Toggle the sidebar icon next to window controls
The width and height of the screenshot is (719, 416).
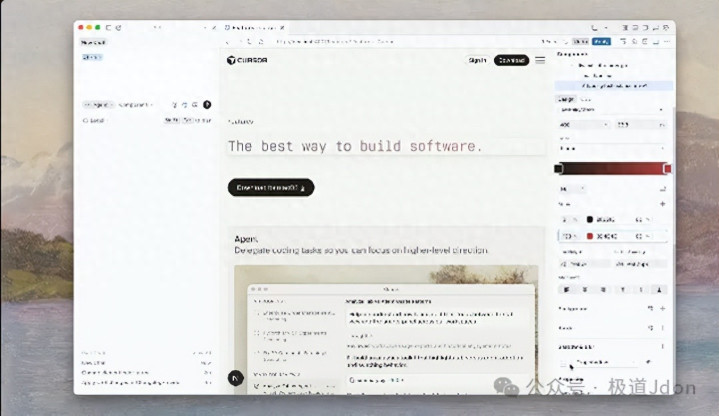pos(109,28)
